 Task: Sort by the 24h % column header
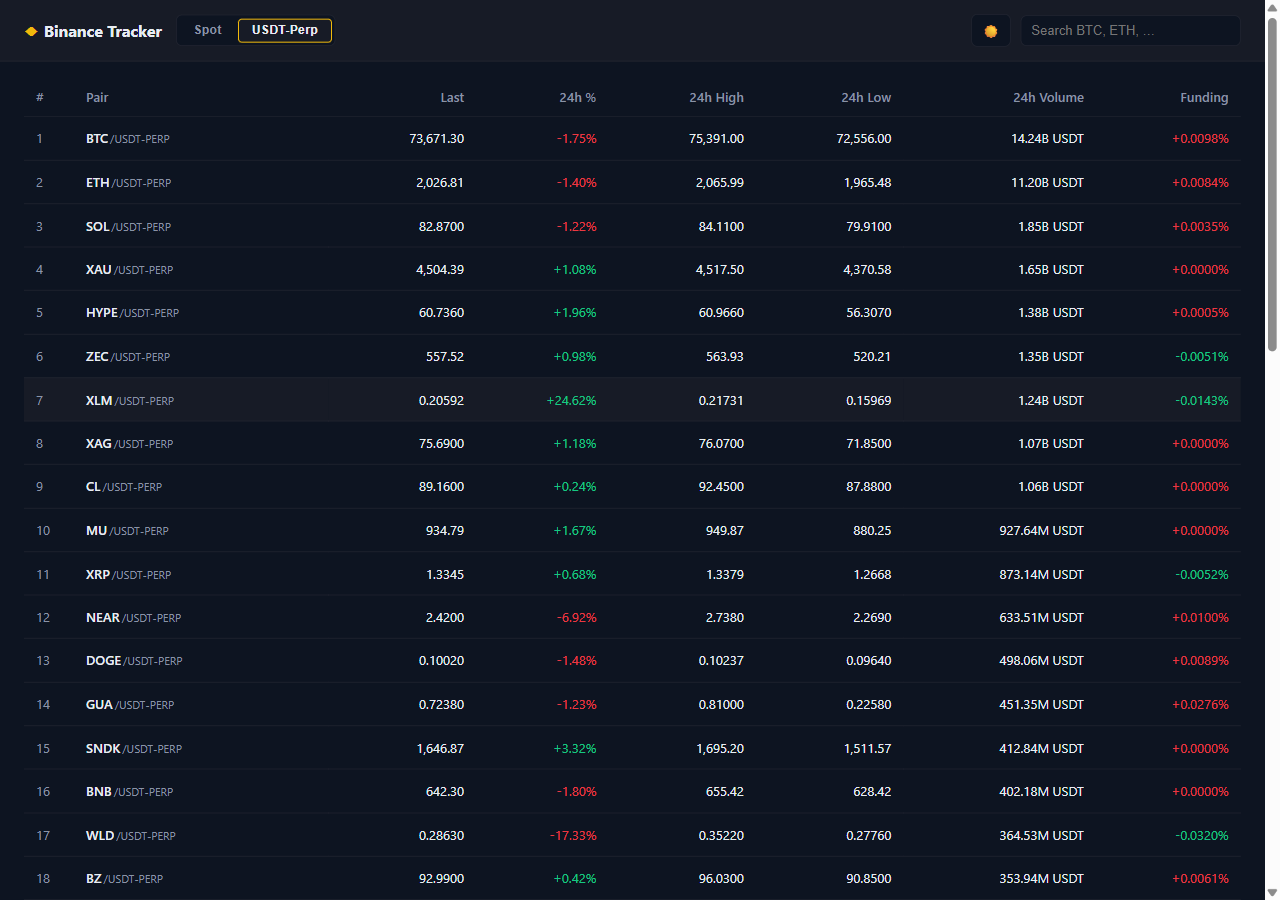578,98
